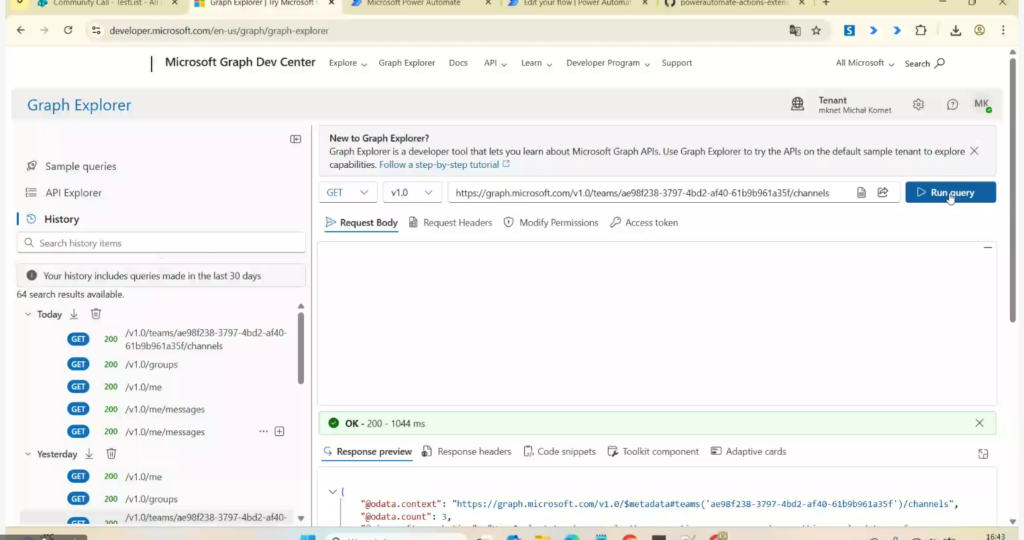The height and width of the screenshot is (540, 1024).
Task: Close the New to Graph Explorer banner
Action: (x=974, y=151)
